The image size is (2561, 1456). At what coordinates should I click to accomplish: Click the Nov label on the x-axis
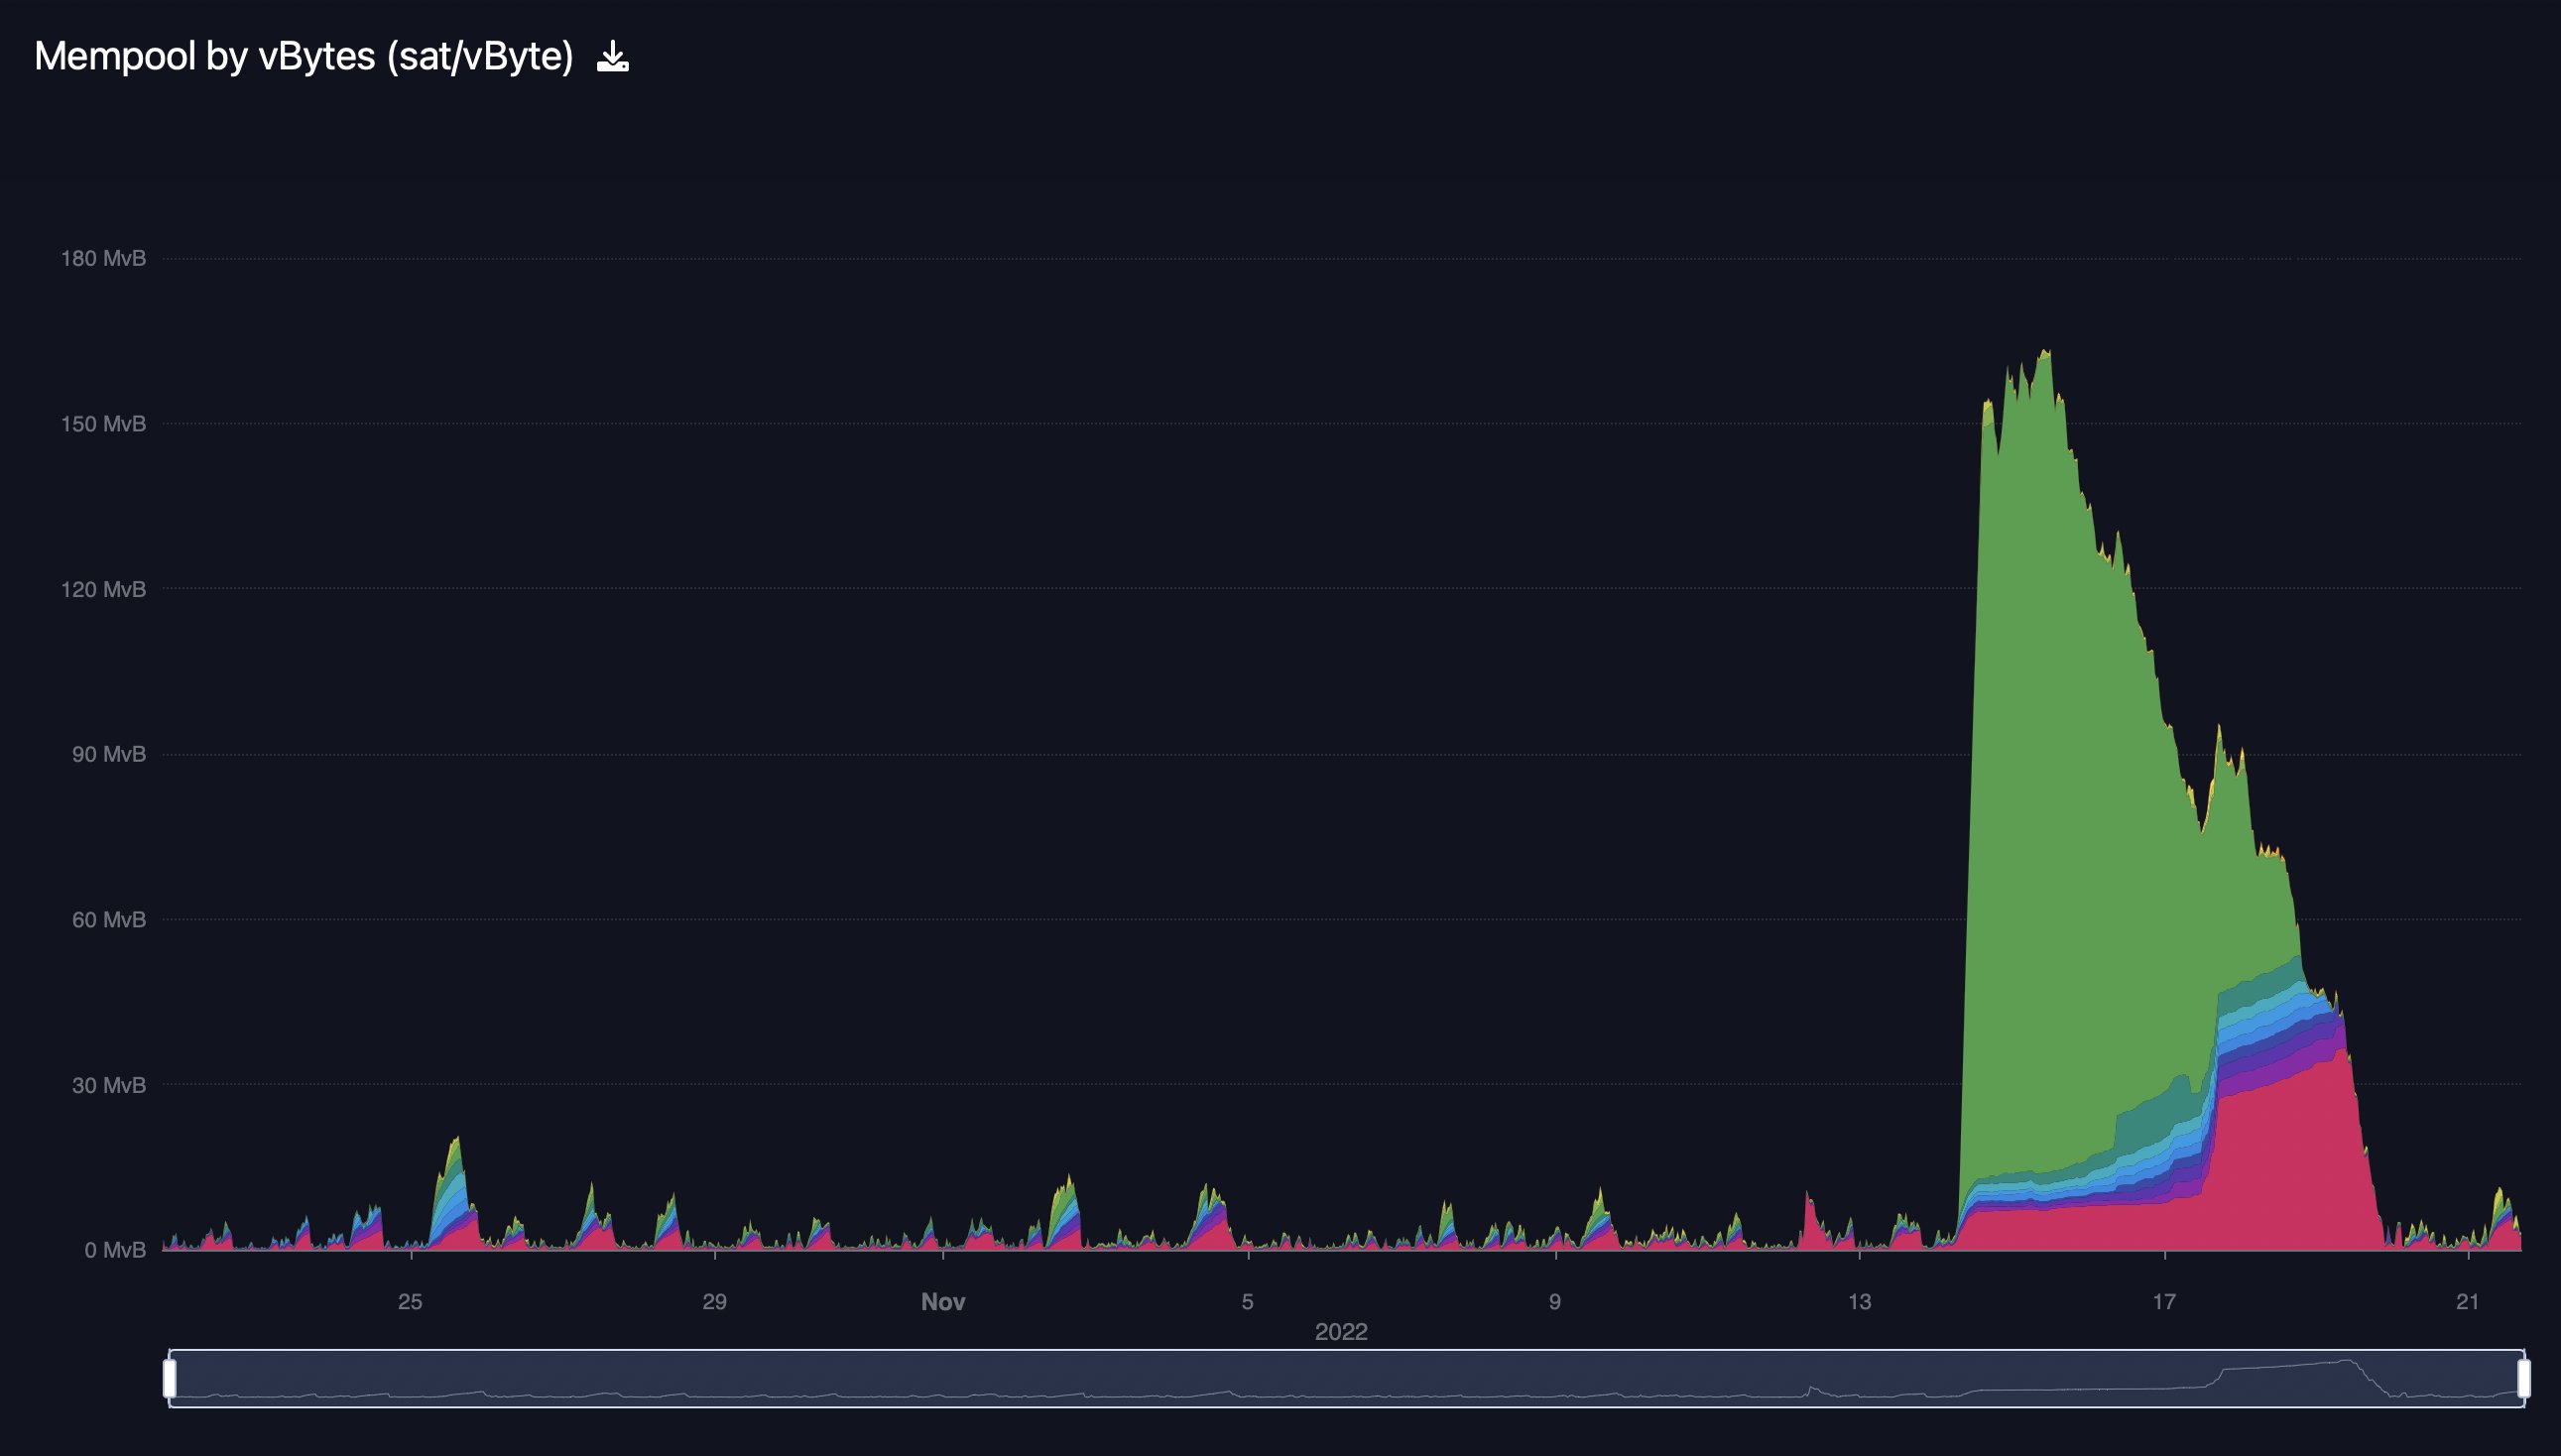pos(942,1302)
